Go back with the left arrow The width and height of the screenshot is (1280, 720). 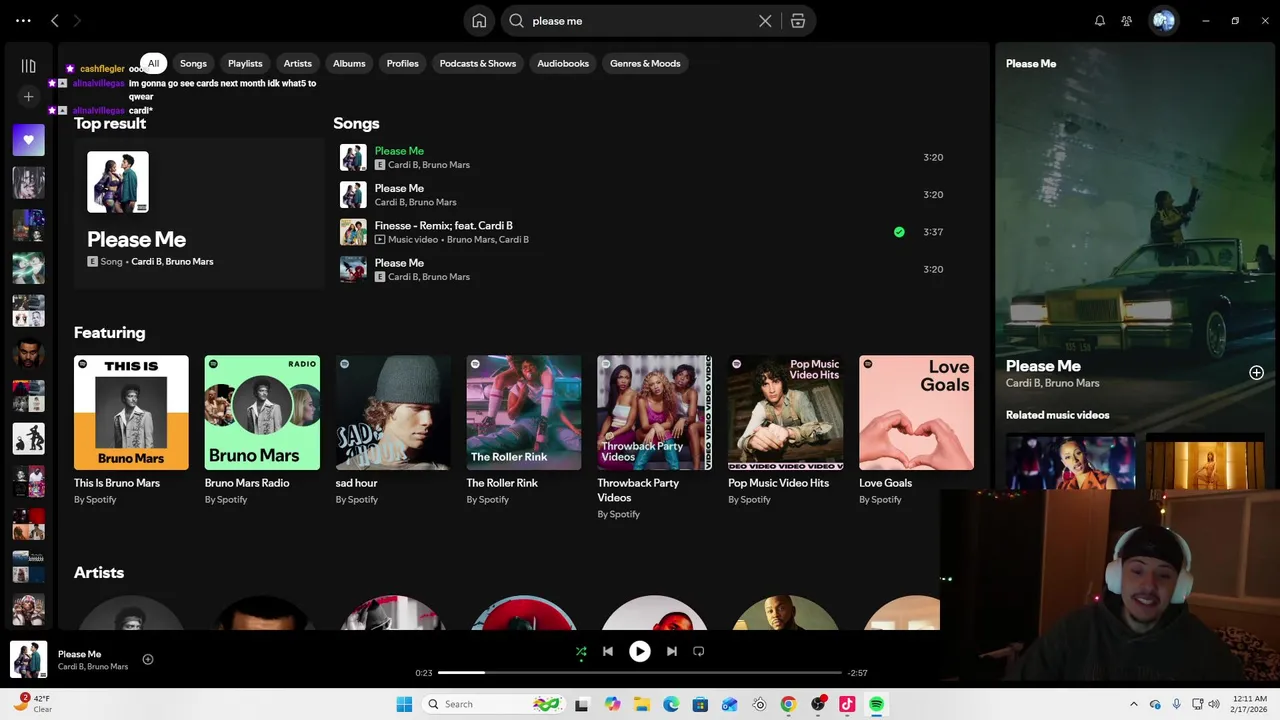[x=55, y=20]
